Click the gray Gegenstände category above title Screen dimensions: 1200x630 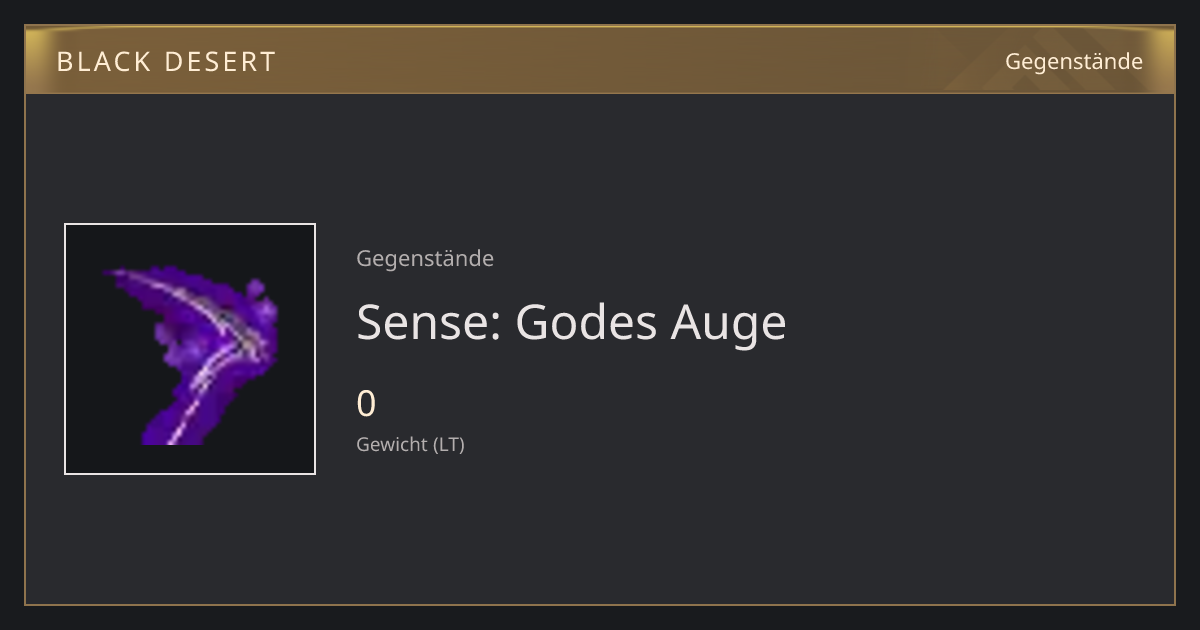[425, 259]
